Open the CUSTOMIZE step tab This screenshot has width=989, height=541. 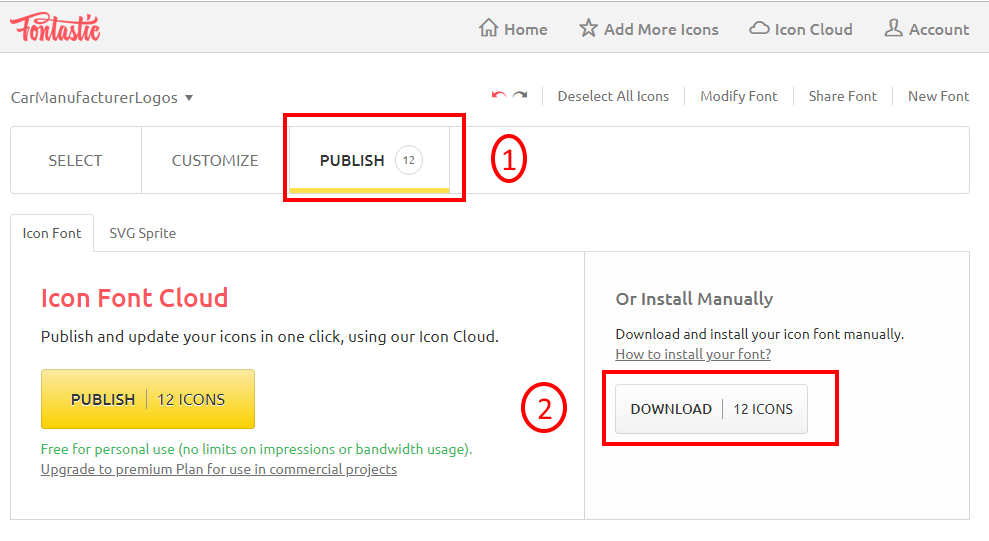(215, 160)
